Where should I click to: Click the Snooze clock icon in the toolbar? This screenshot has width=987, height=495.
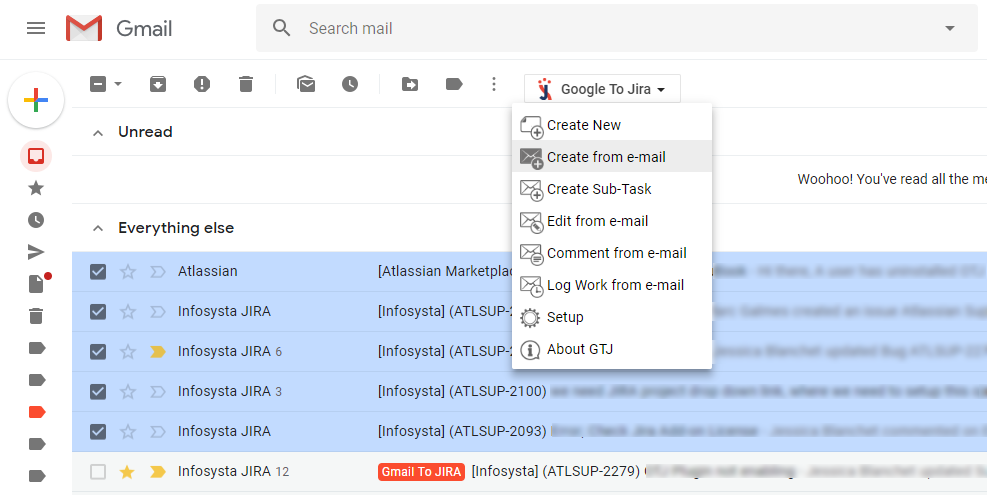click(350, 85)
